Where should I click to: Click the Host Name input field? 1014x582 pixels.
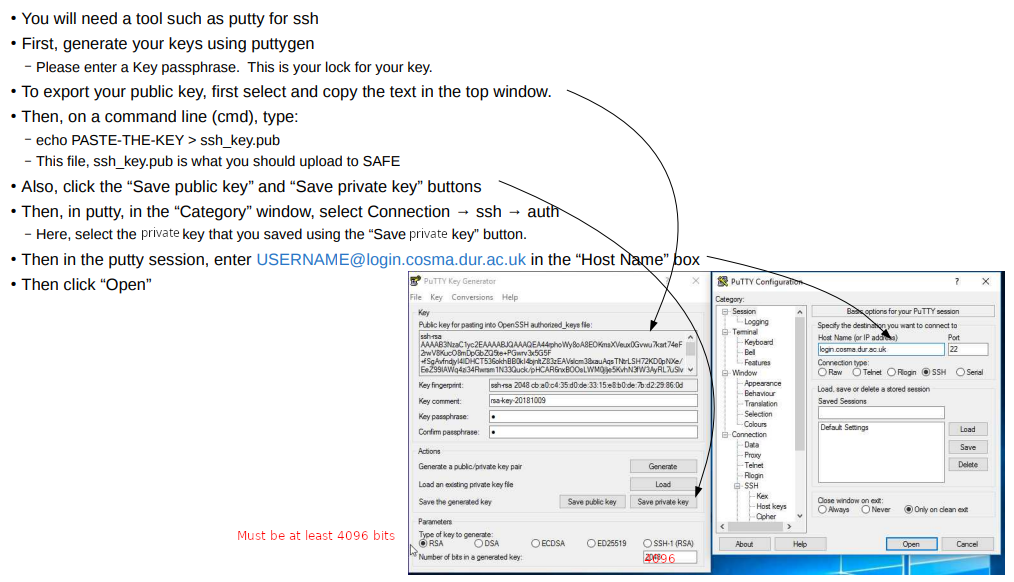pos(881,349)
